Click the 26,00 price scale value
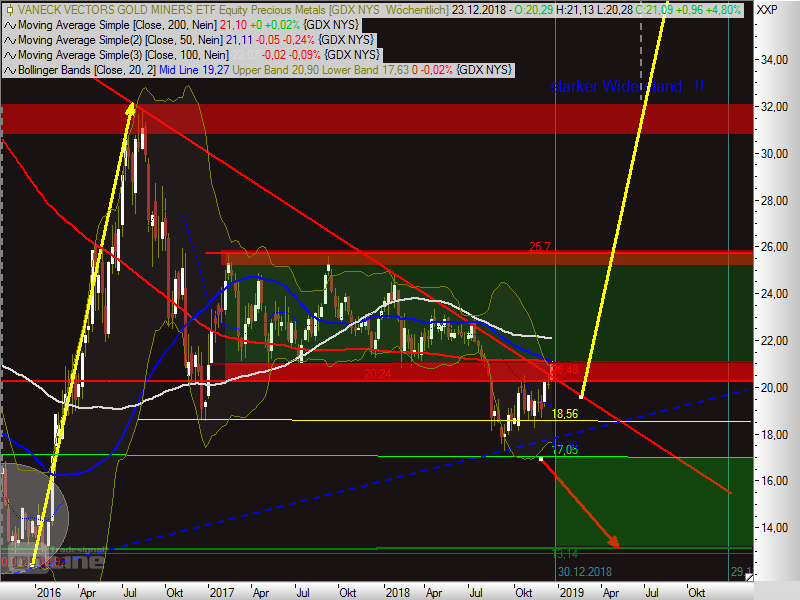This screenshot has width=800, height=600. tap(774, 247)
